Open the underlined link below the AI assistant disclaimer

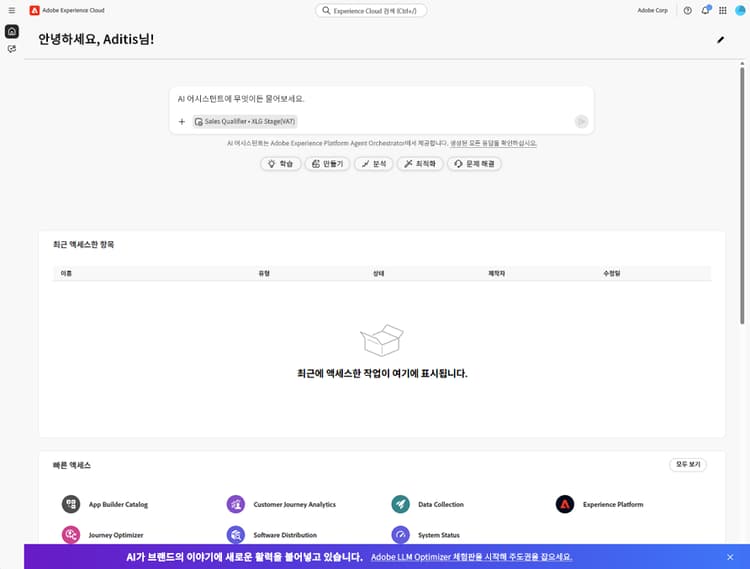tap(493, 143)
